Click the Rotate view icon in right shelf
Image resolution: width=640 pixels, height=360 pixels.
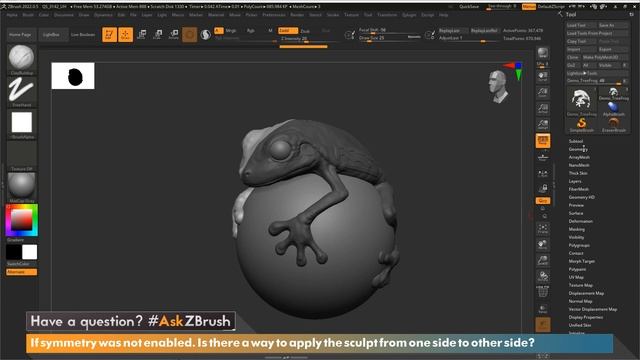click(542, 276)
